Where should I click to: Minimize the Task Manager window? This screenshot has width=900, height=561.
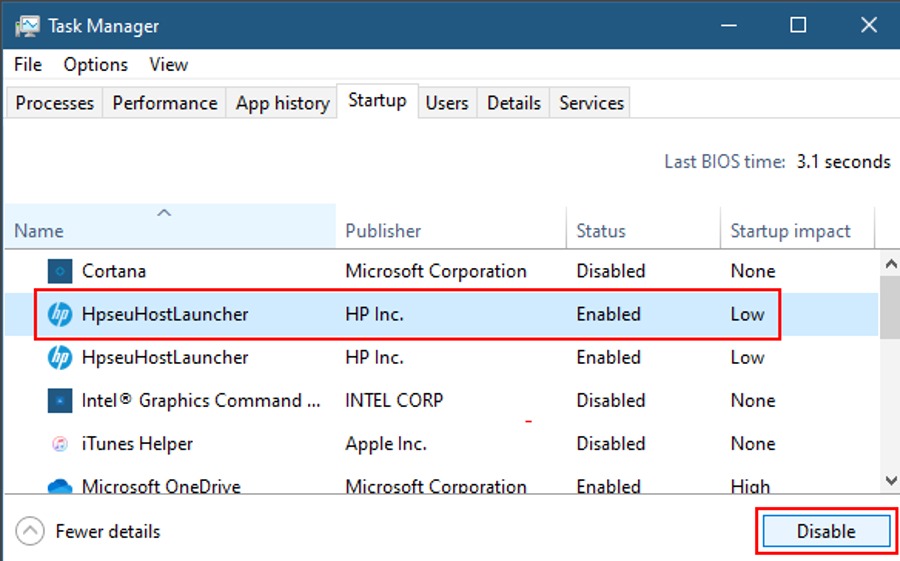729,25
